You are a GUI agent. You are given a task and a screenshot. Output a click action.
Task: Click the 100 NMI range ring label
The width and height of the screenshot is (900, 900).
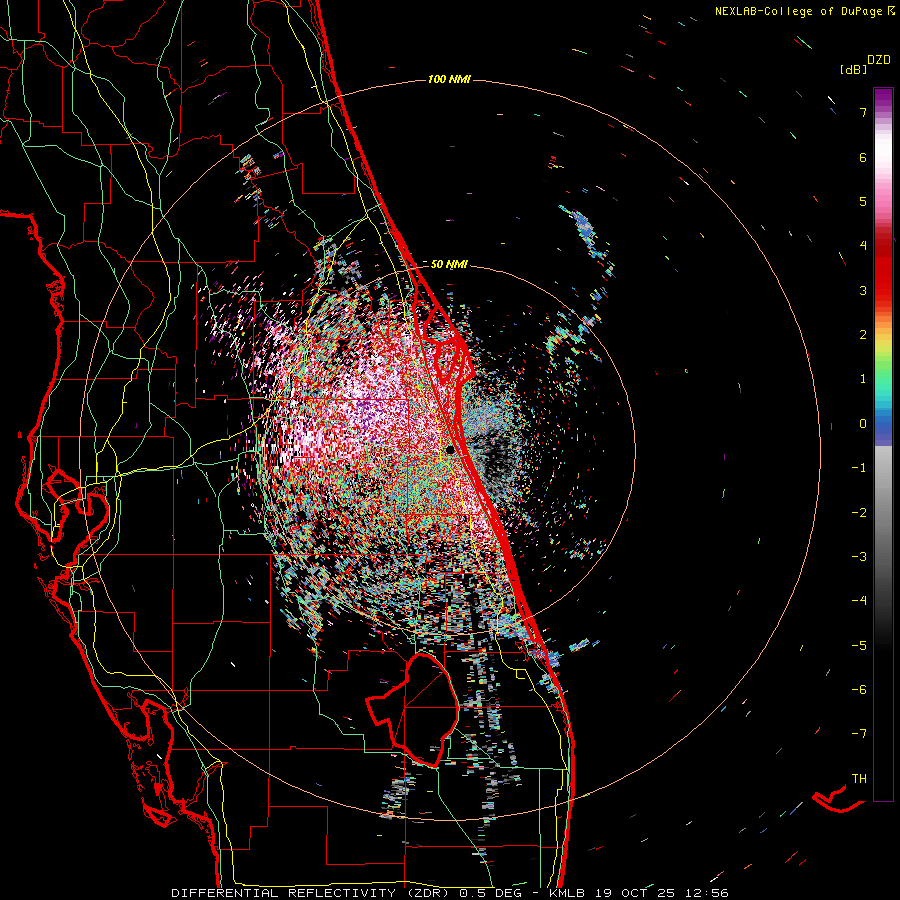pyautogui.click(x=449, y=79)
